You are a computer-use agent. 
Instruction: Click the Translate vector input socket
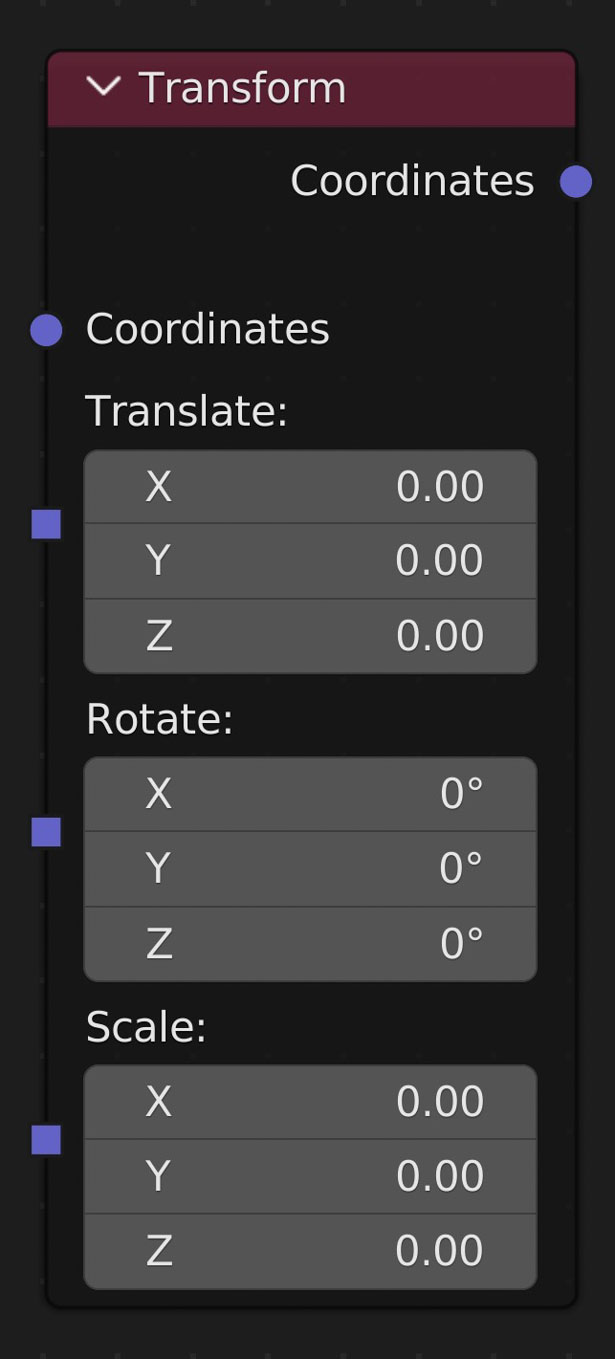46,524
